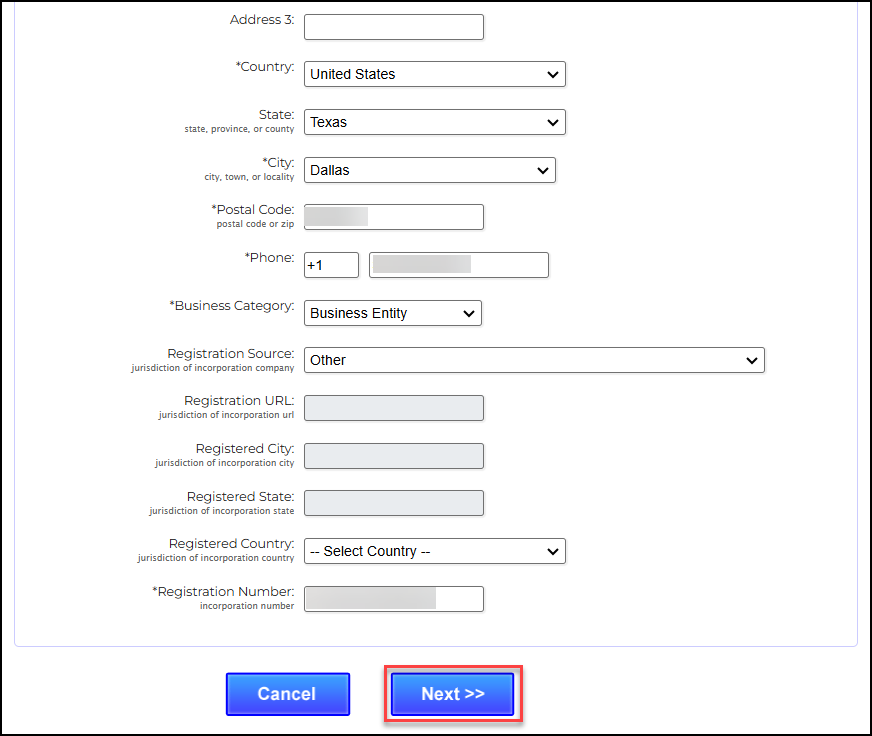Open the Registered Country Select Country dropdown
Viewport: 872px width, 736px height.
434,551
